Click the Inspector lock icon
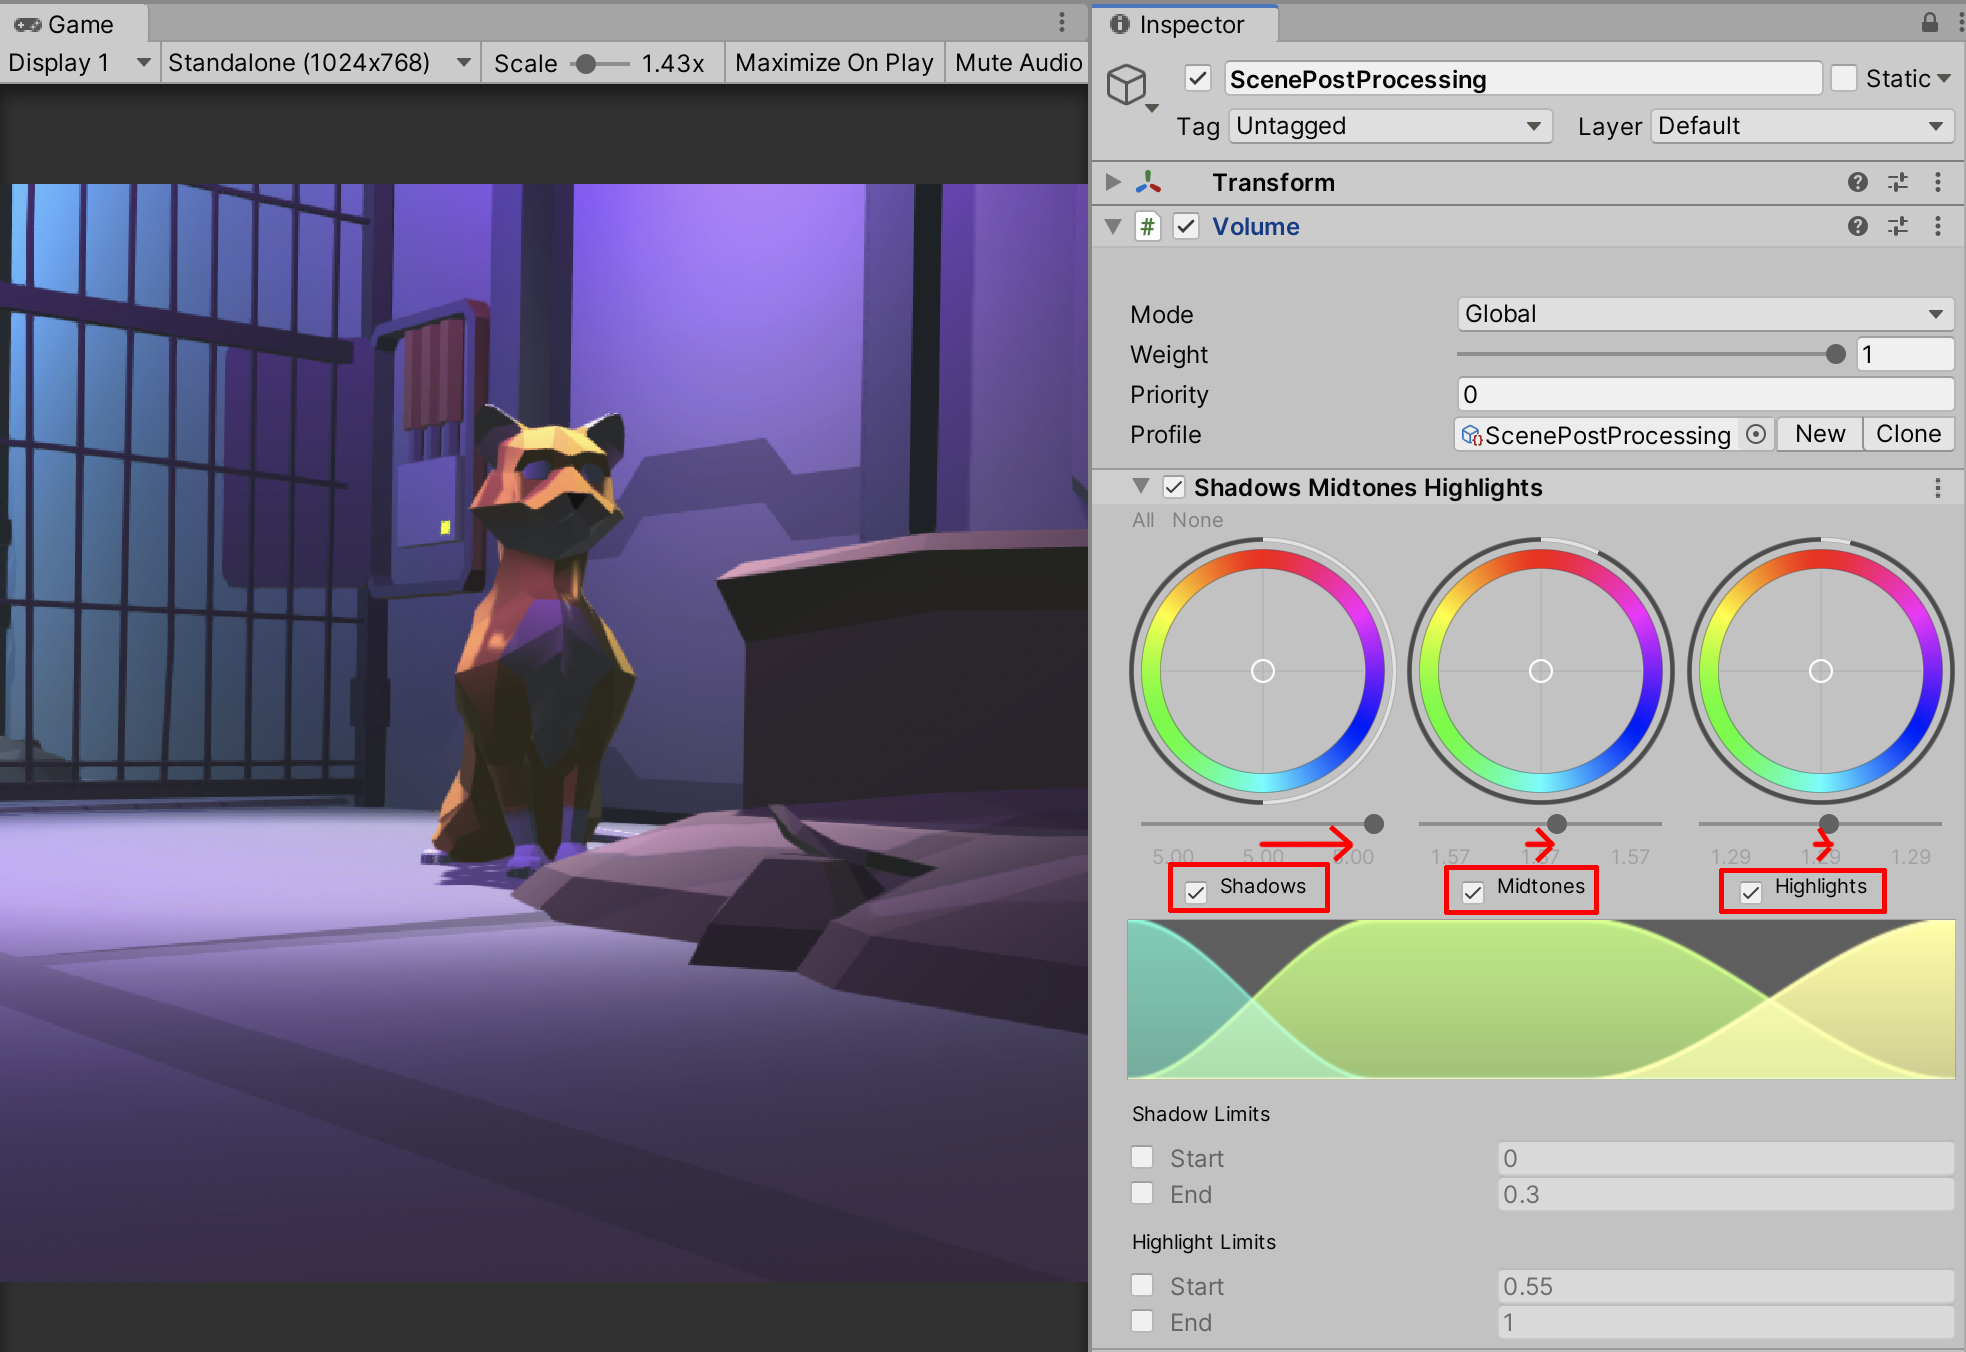Viewport: 1966px width, 1352px height. point(1929,22)
